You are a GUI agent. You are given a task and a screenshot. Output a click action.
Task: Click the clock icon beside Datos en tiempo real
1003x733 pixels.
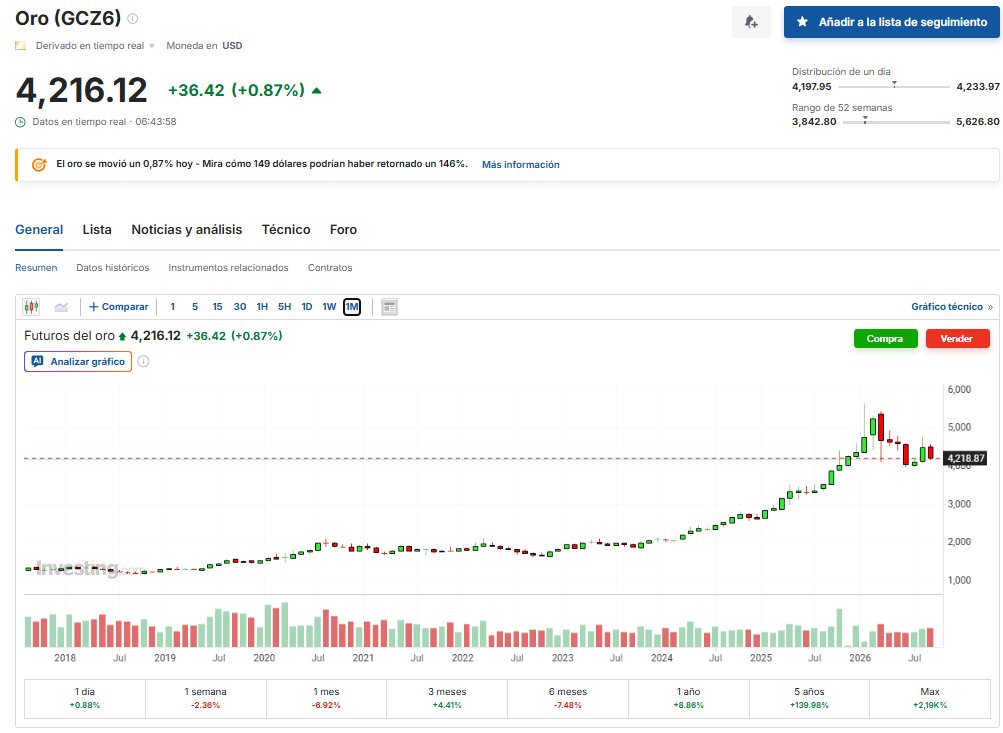(20, 122)
